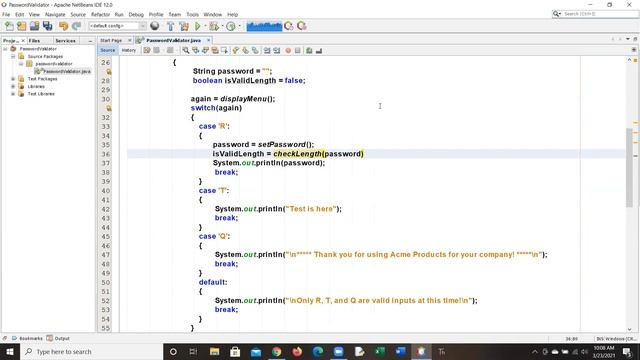Collapse the passwordvalidator package node
This screenshot has width=640, height=360.
point(21,64)
